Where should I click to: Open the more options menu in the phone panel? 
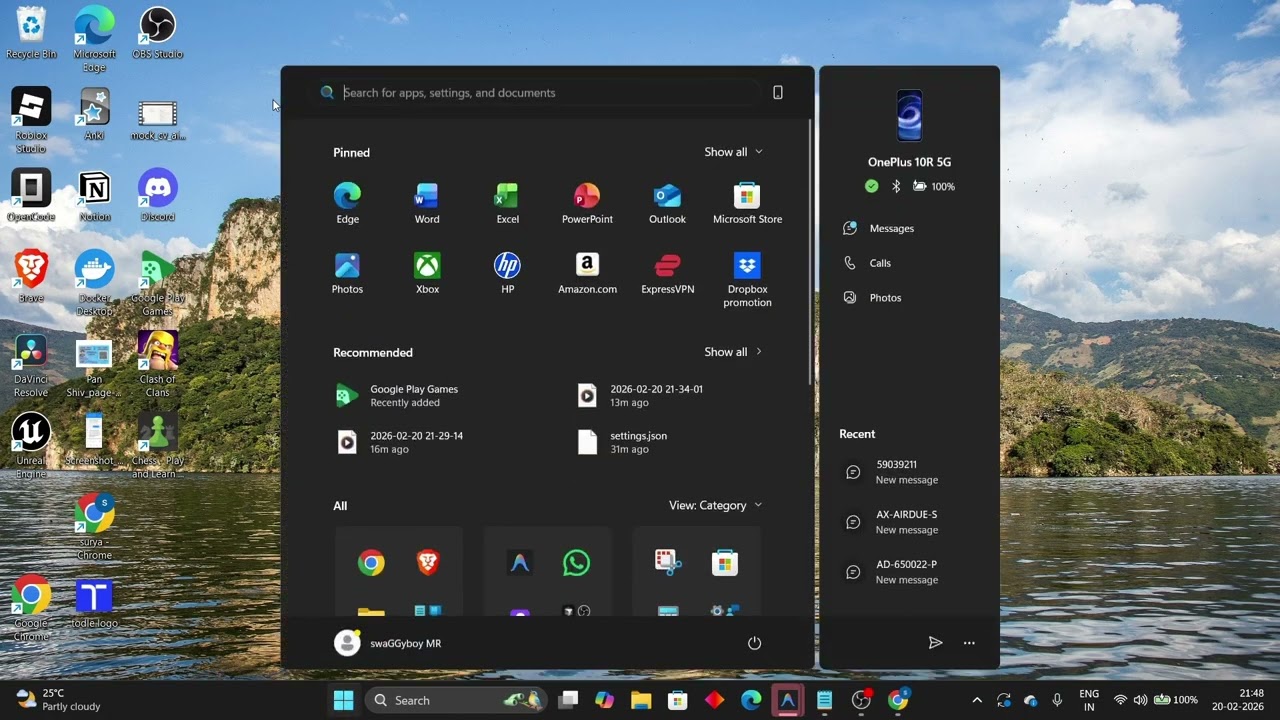969,643
